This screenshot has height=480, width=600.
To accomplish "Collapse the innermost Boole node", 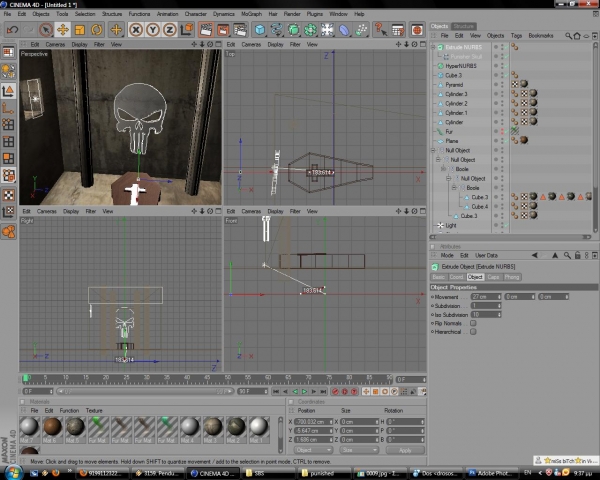I will 454,188.
